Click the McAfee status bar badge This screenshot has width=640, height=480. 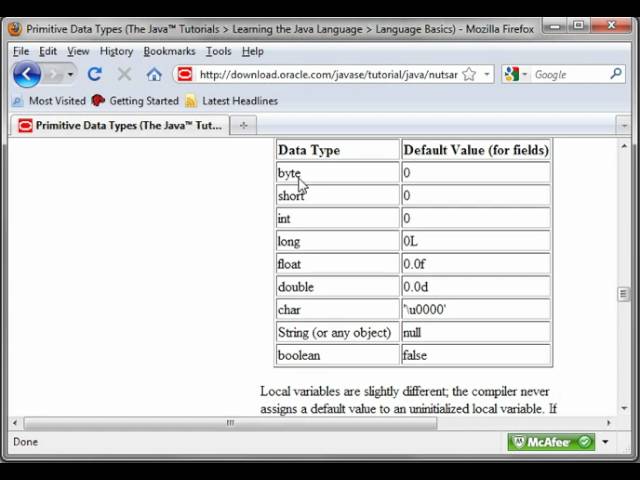(x=551, y=442)
